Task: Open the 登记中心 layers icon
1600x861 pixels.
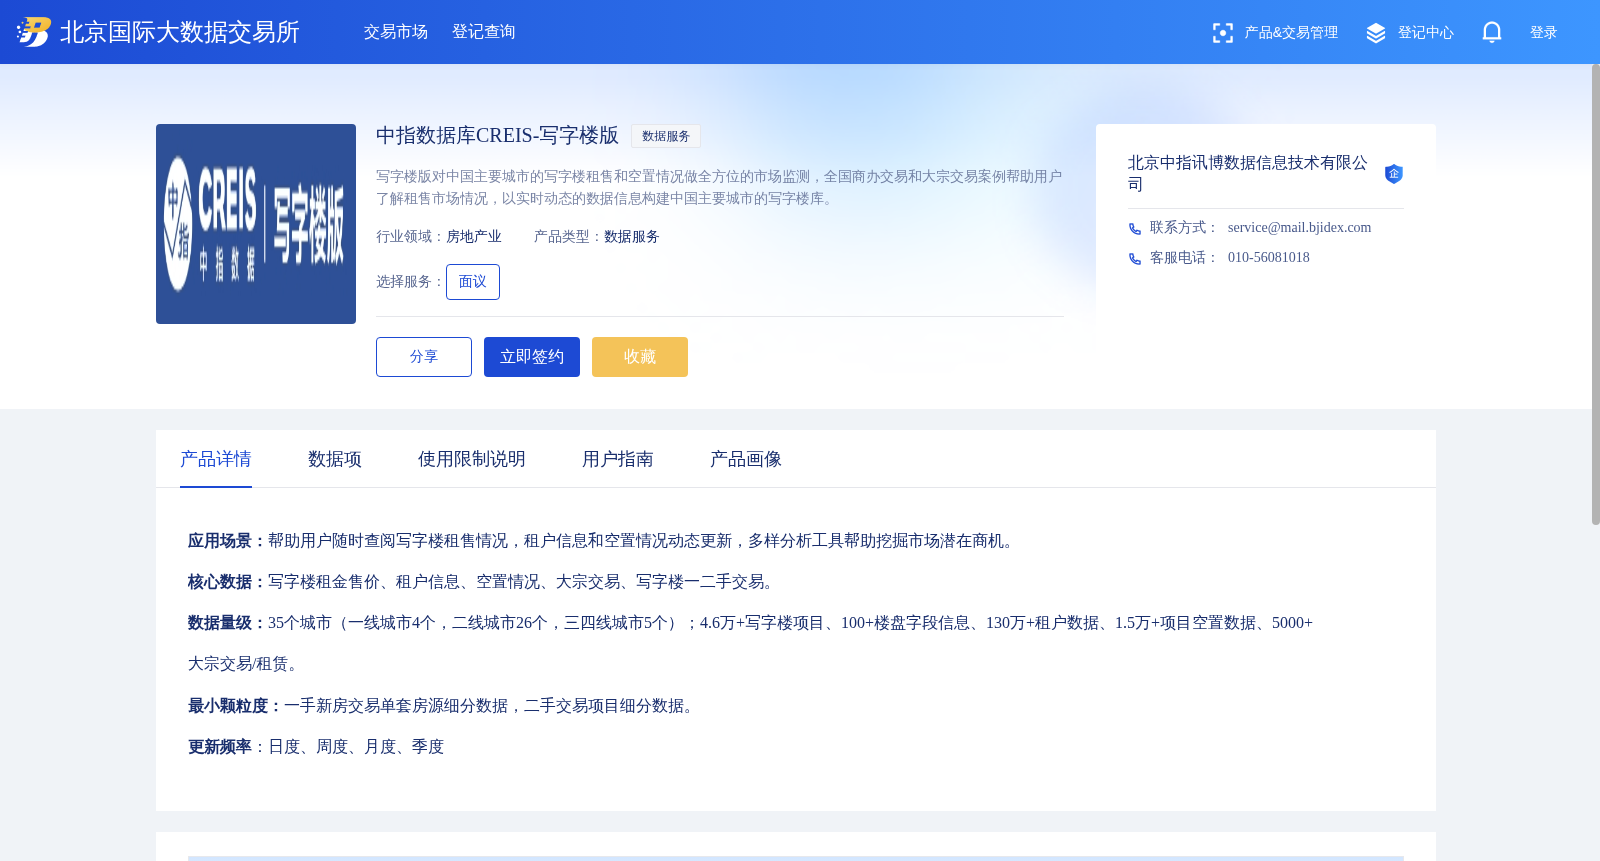Action: point(1376,33)
